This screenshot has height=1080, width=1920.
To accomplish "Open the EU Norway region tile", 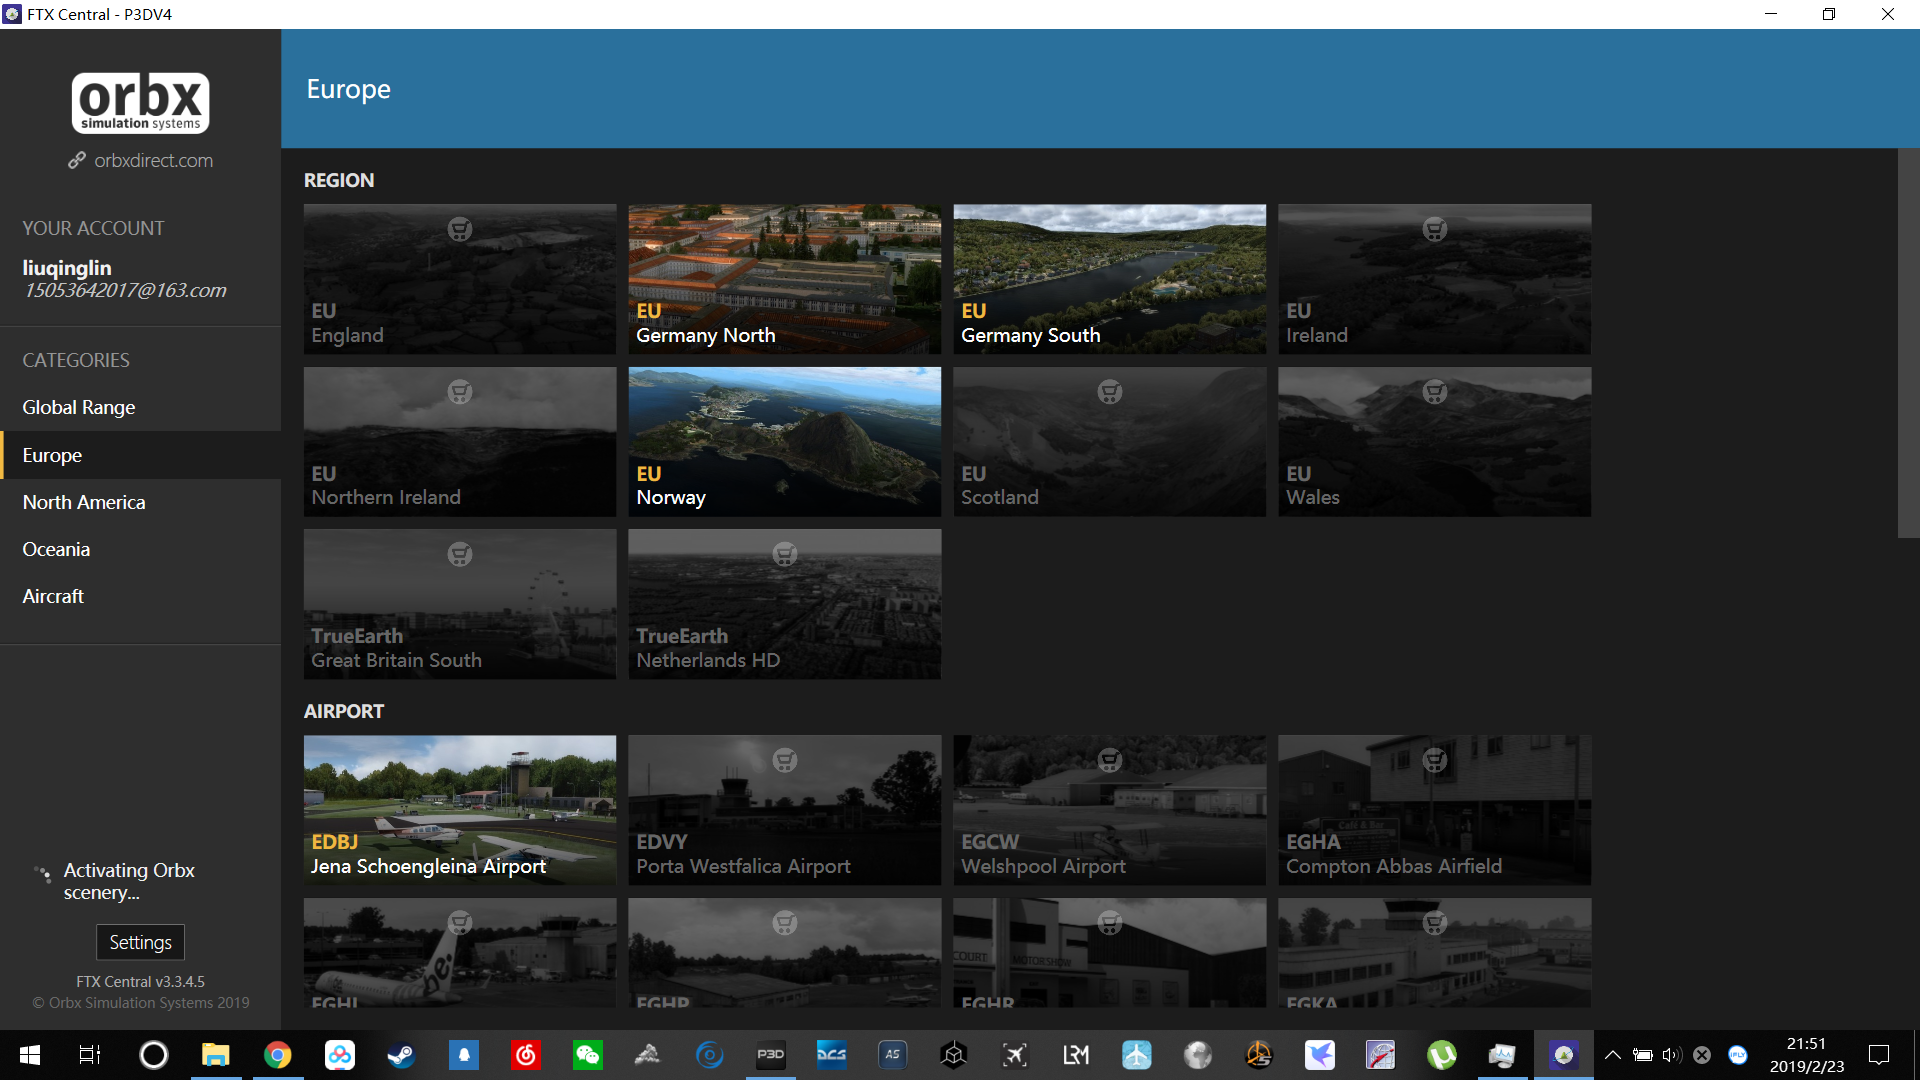I will (785, 442).
